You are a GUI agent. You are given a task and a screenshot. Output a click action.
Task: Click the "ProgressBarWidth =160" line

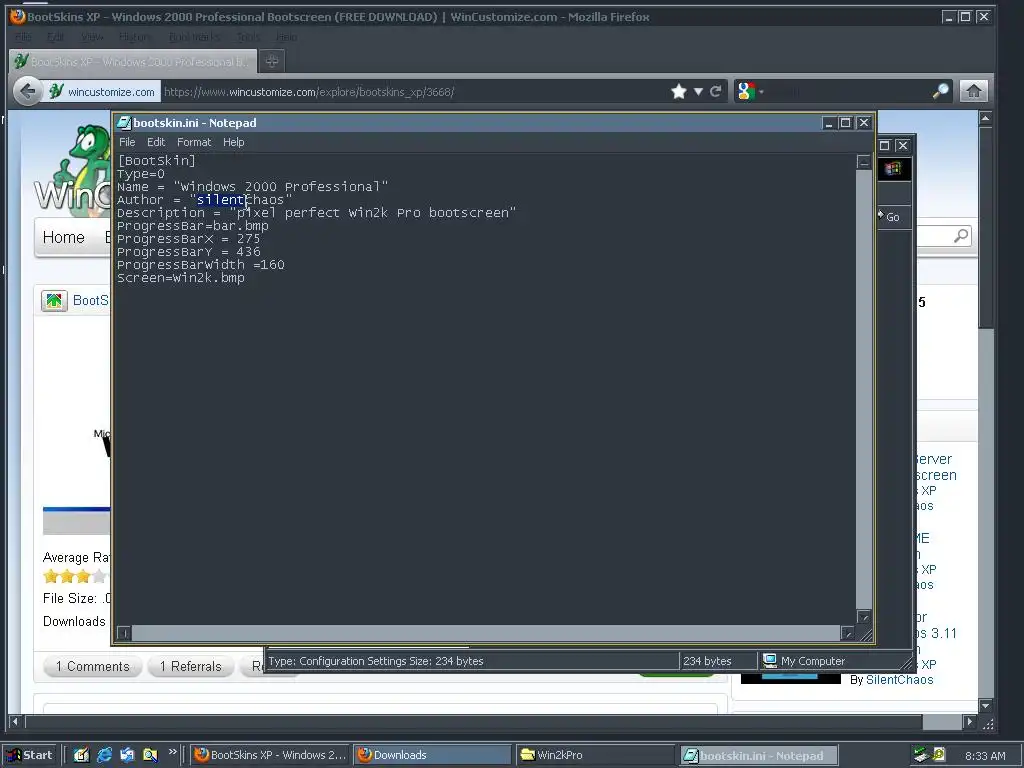point(200,265)
